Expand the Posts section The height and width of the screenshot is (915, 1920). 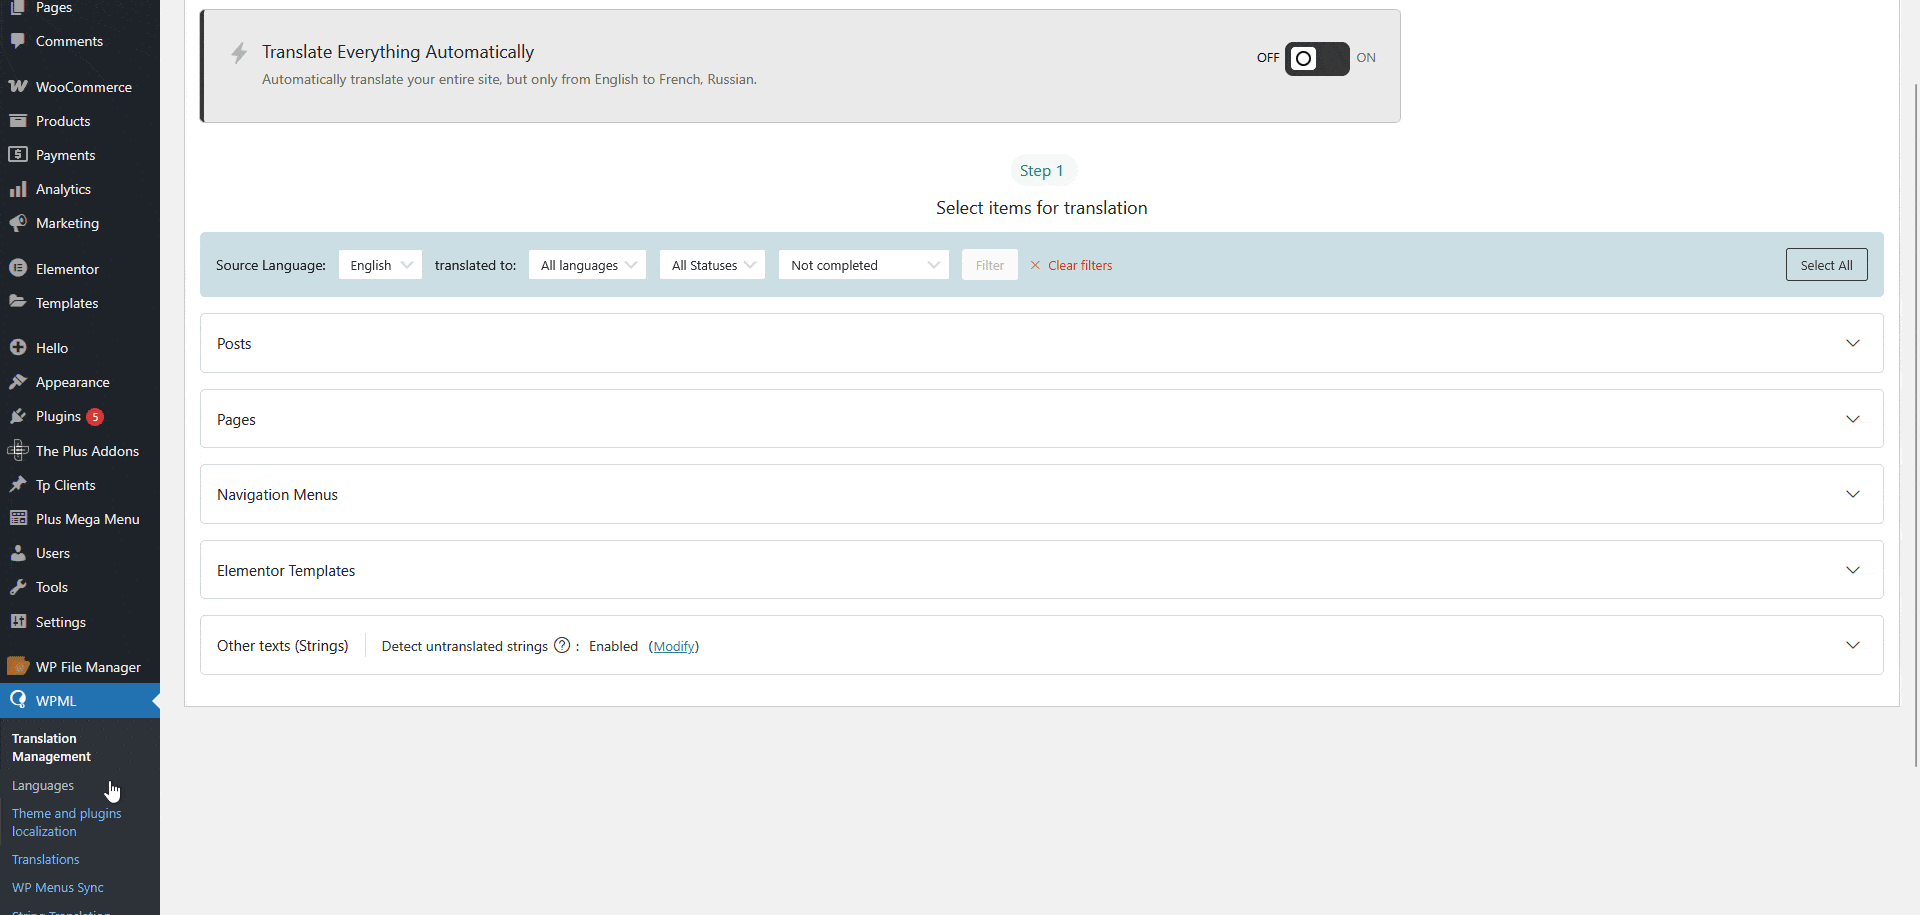pyautogui.click(x=1852, y=343)
